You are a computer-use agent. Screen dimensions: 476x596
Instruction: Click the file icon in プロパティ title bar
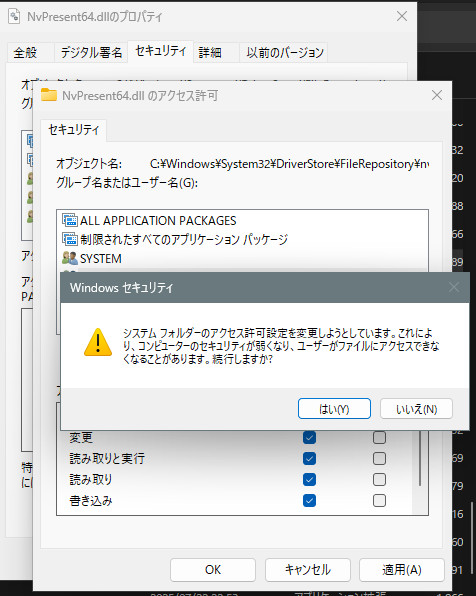(x=14, y=17)
